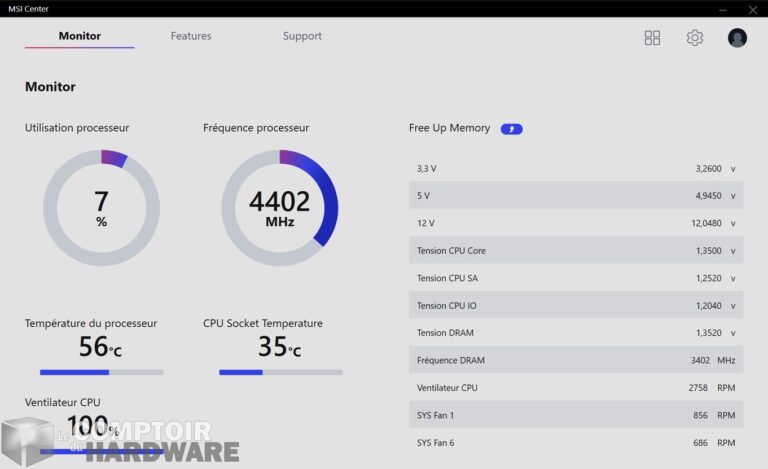Select the Tension CPU SA row

point(576,278)
